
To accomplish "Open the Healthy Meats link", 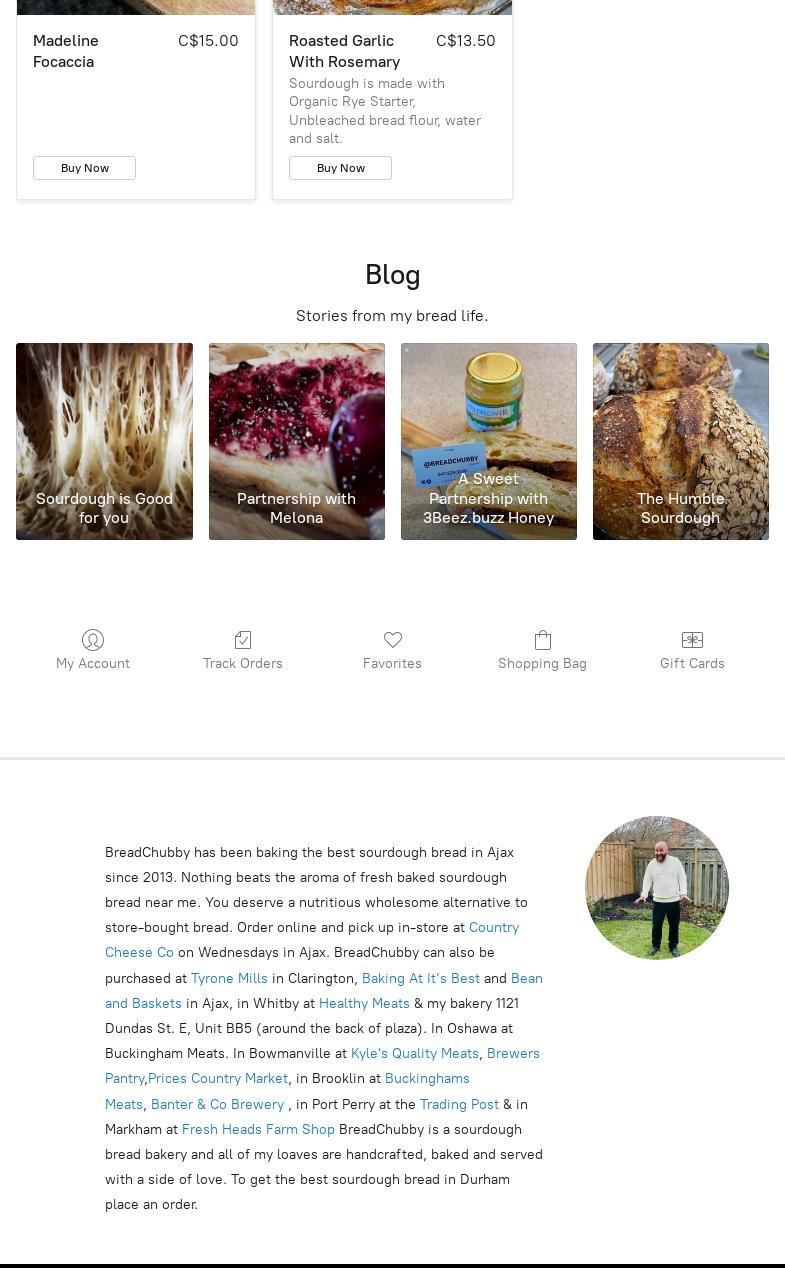I will [364, 1003].
